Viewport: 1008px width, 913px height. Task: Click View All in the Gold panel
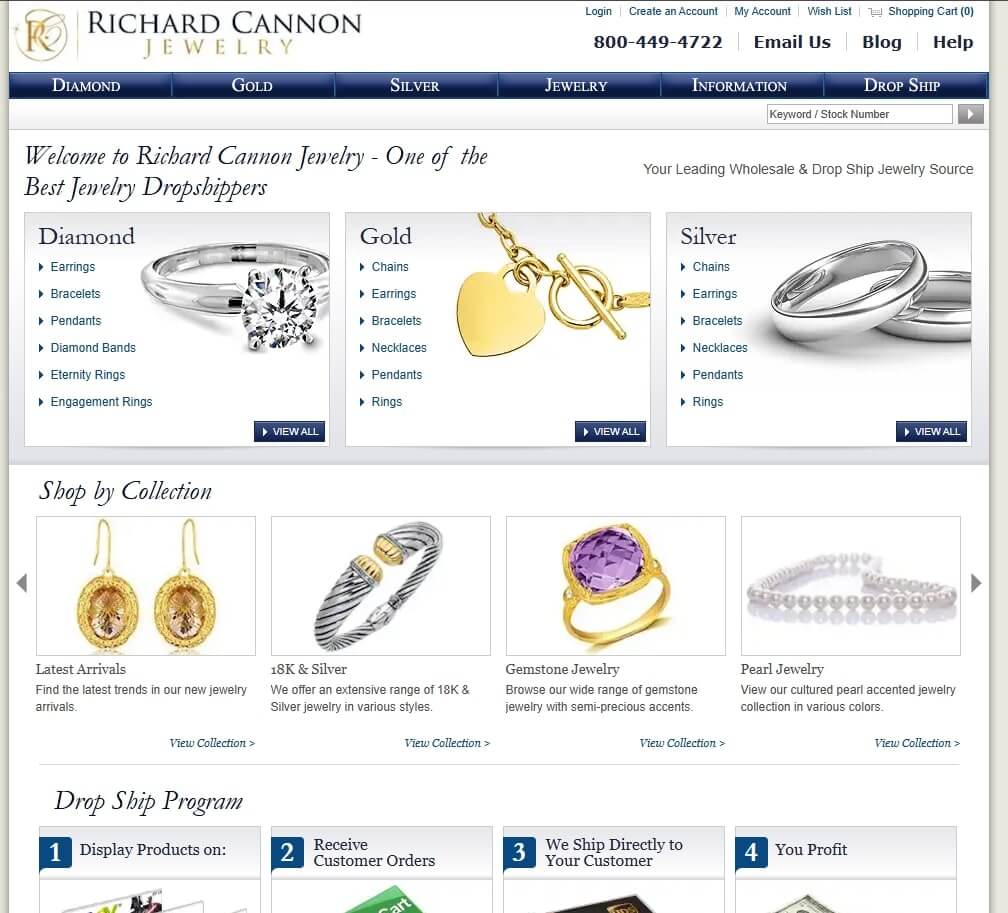pyautogui.click(x=610, y=431)
